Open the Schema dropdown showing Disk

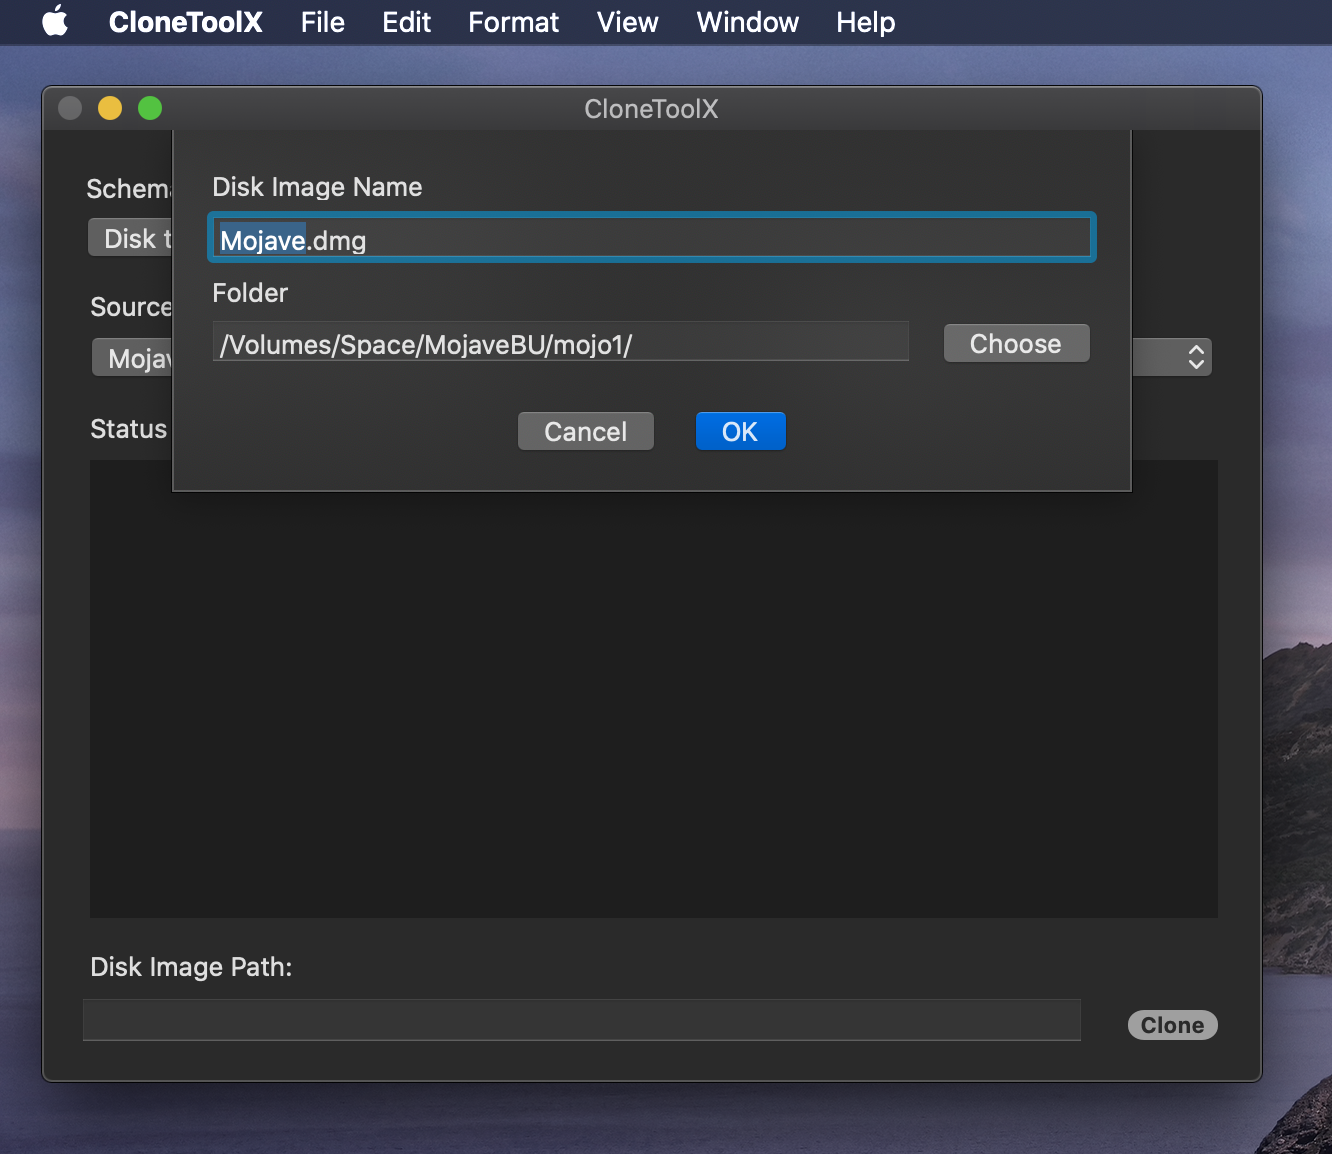pyautogui.click(x=130, y=238)
